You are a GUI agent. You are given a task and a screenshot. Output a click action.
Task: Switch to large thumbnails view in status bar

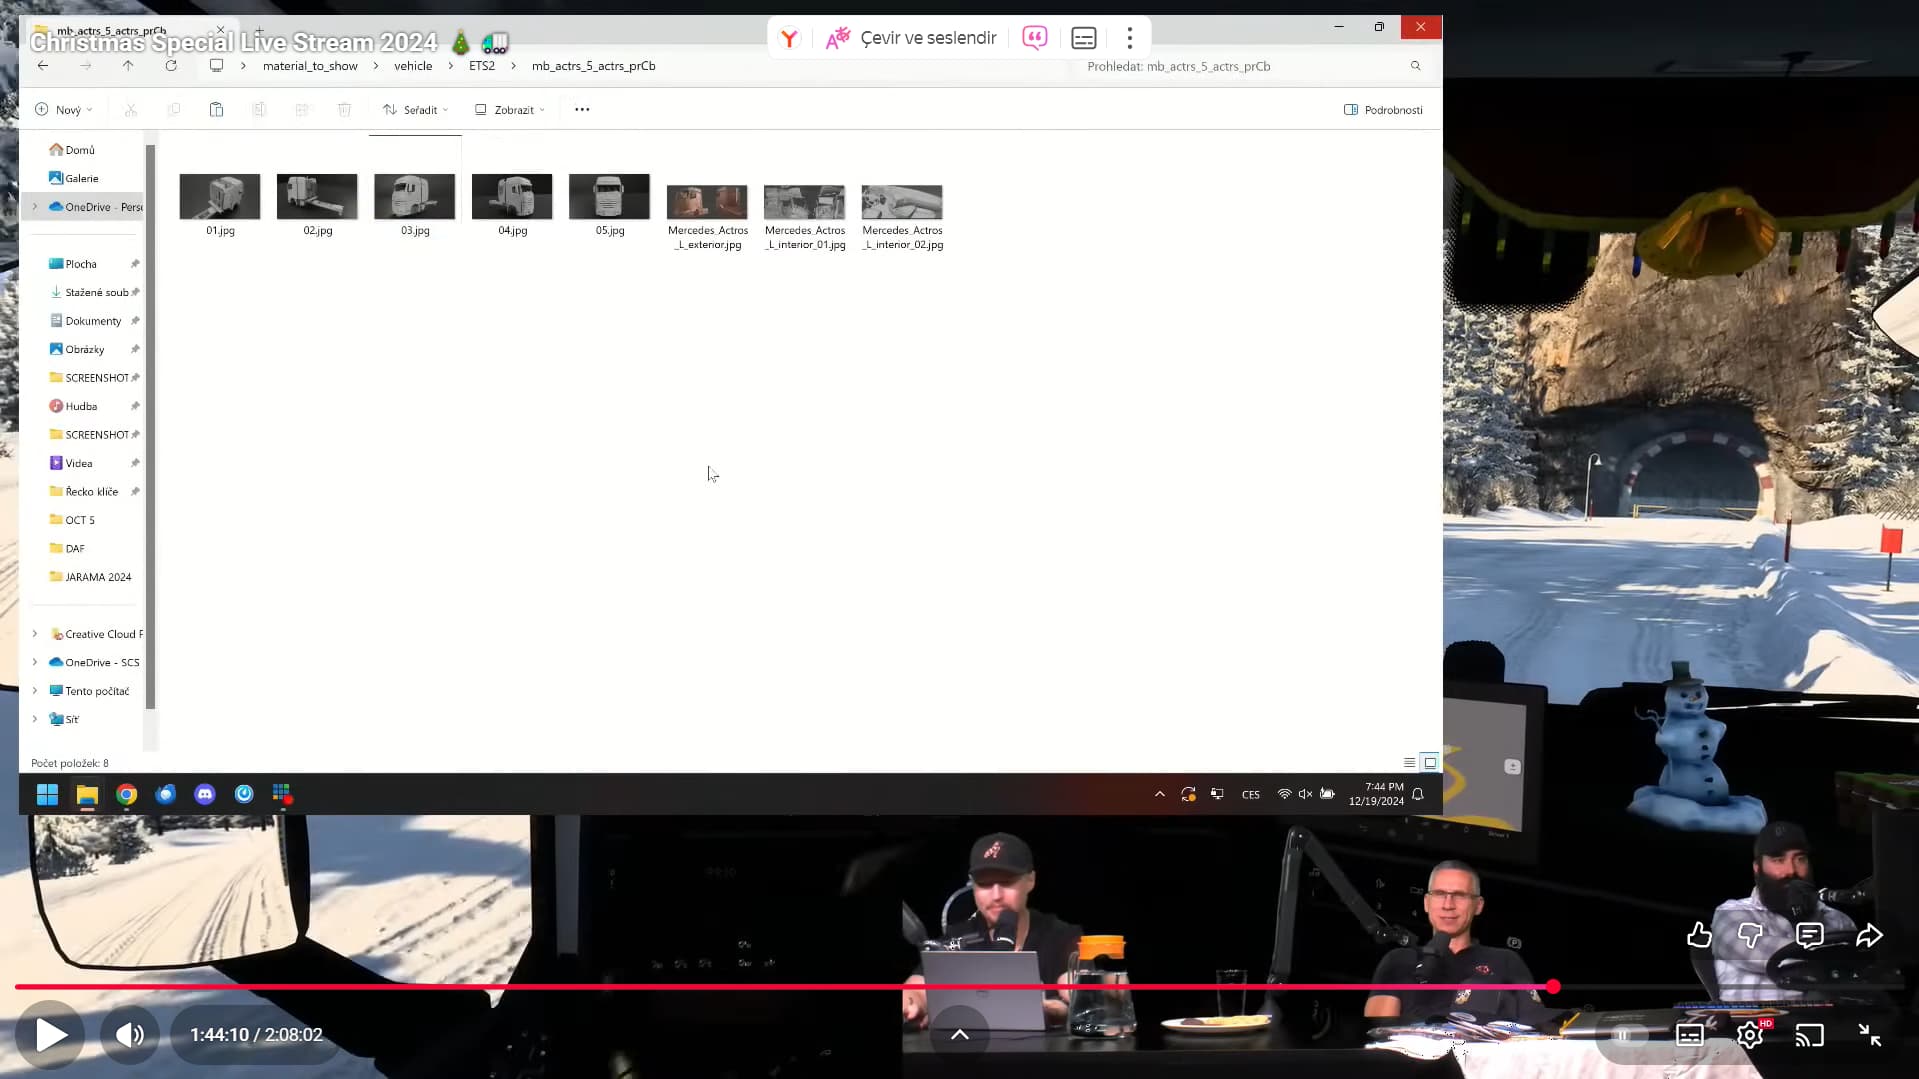(1430, 763)
